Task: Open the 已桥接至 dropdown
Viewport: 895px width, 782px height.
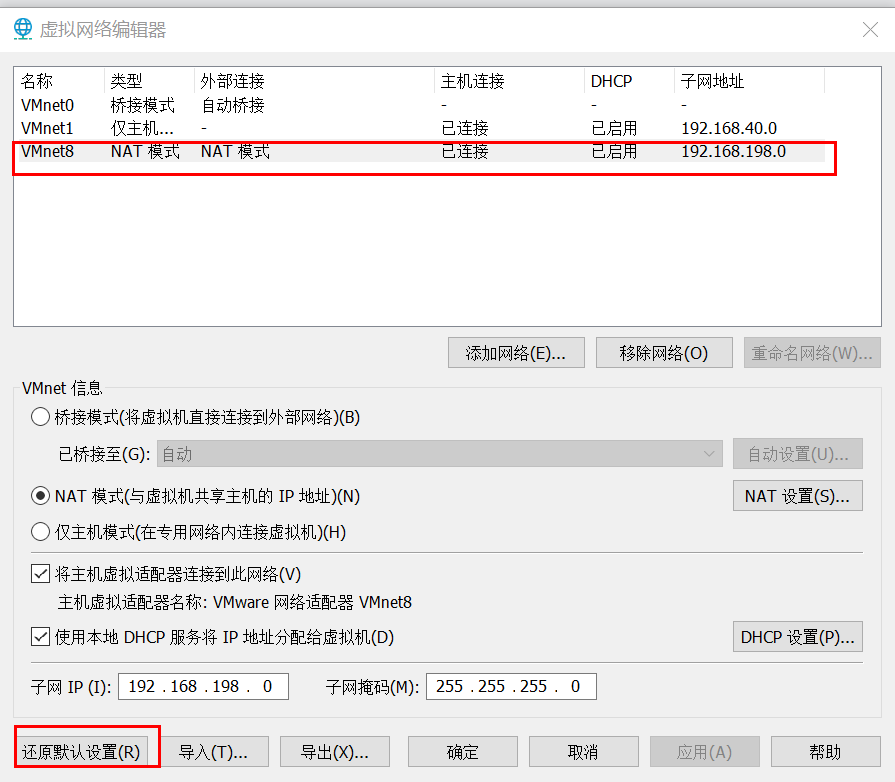Action: point(440,454)
